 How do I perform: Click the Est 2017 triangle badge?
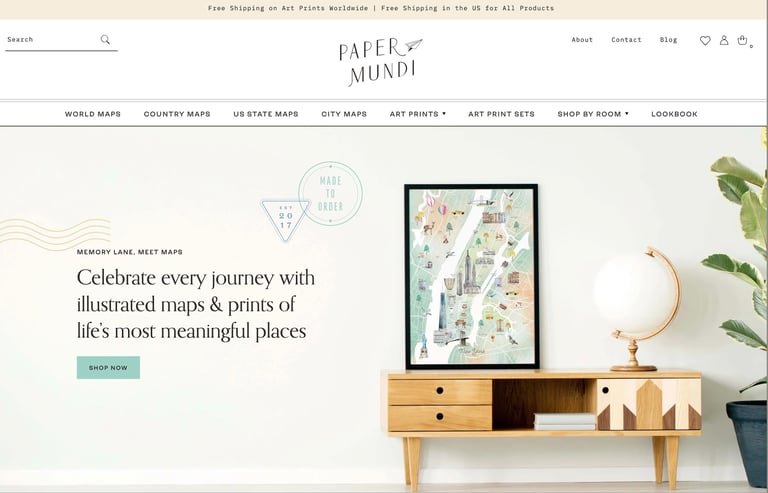[286, 220]
